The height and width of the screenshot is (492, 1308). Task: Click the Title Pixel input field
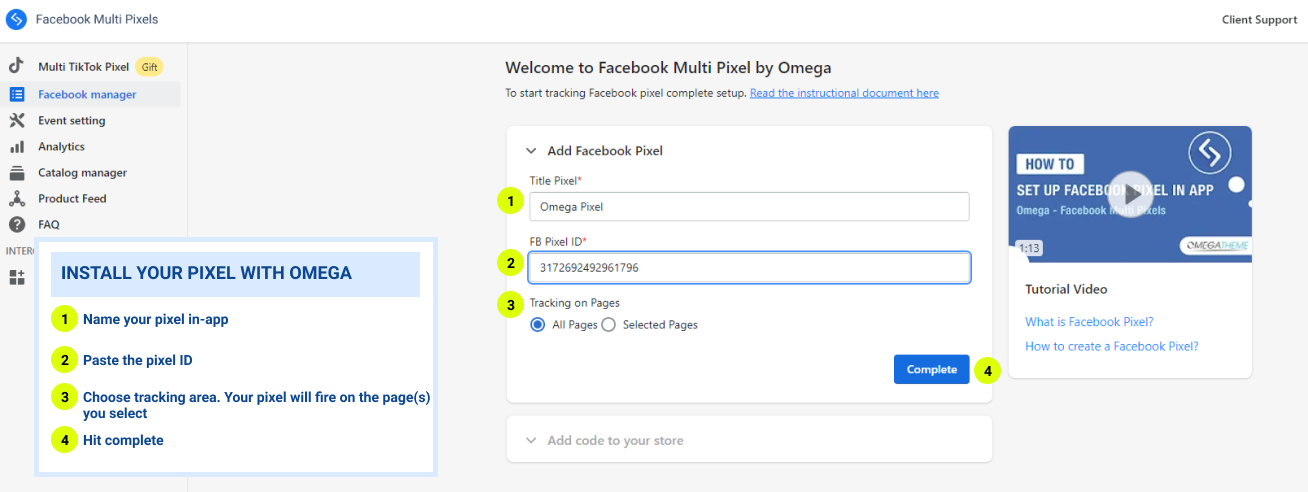pos(749,207)
